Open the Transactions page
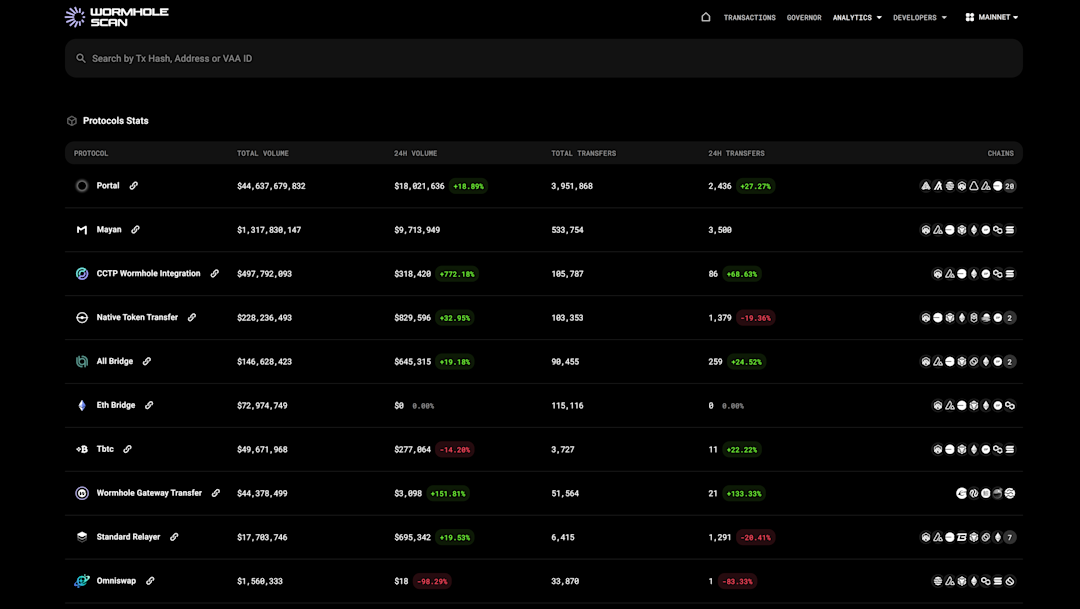 click(x=749, y=17)
